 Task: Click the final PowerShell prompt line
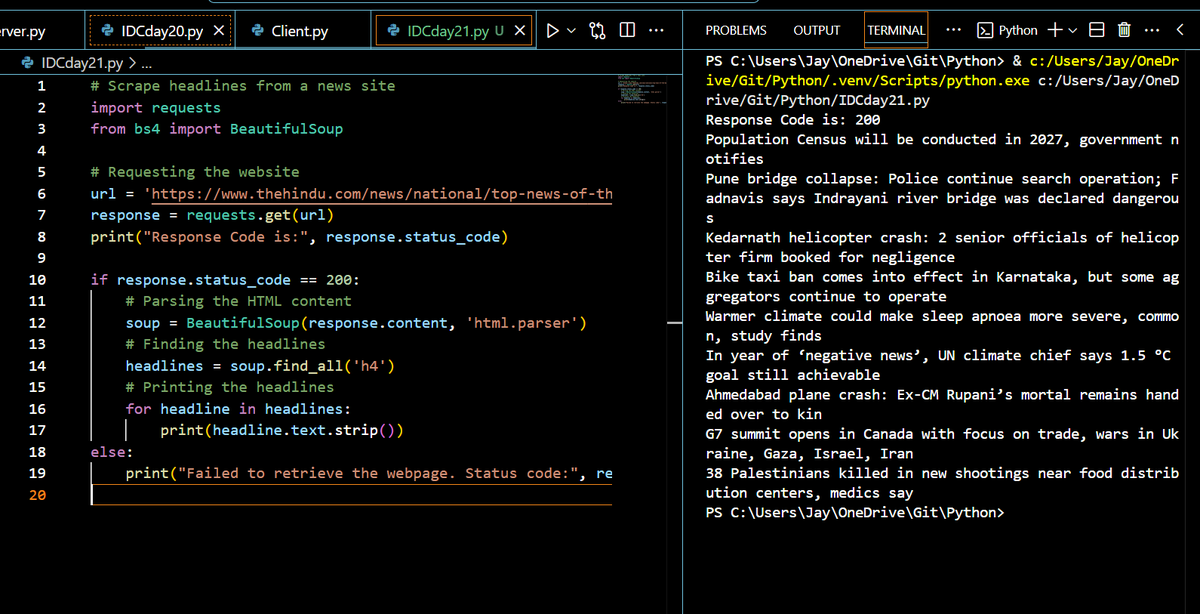(x=854, y=513)
